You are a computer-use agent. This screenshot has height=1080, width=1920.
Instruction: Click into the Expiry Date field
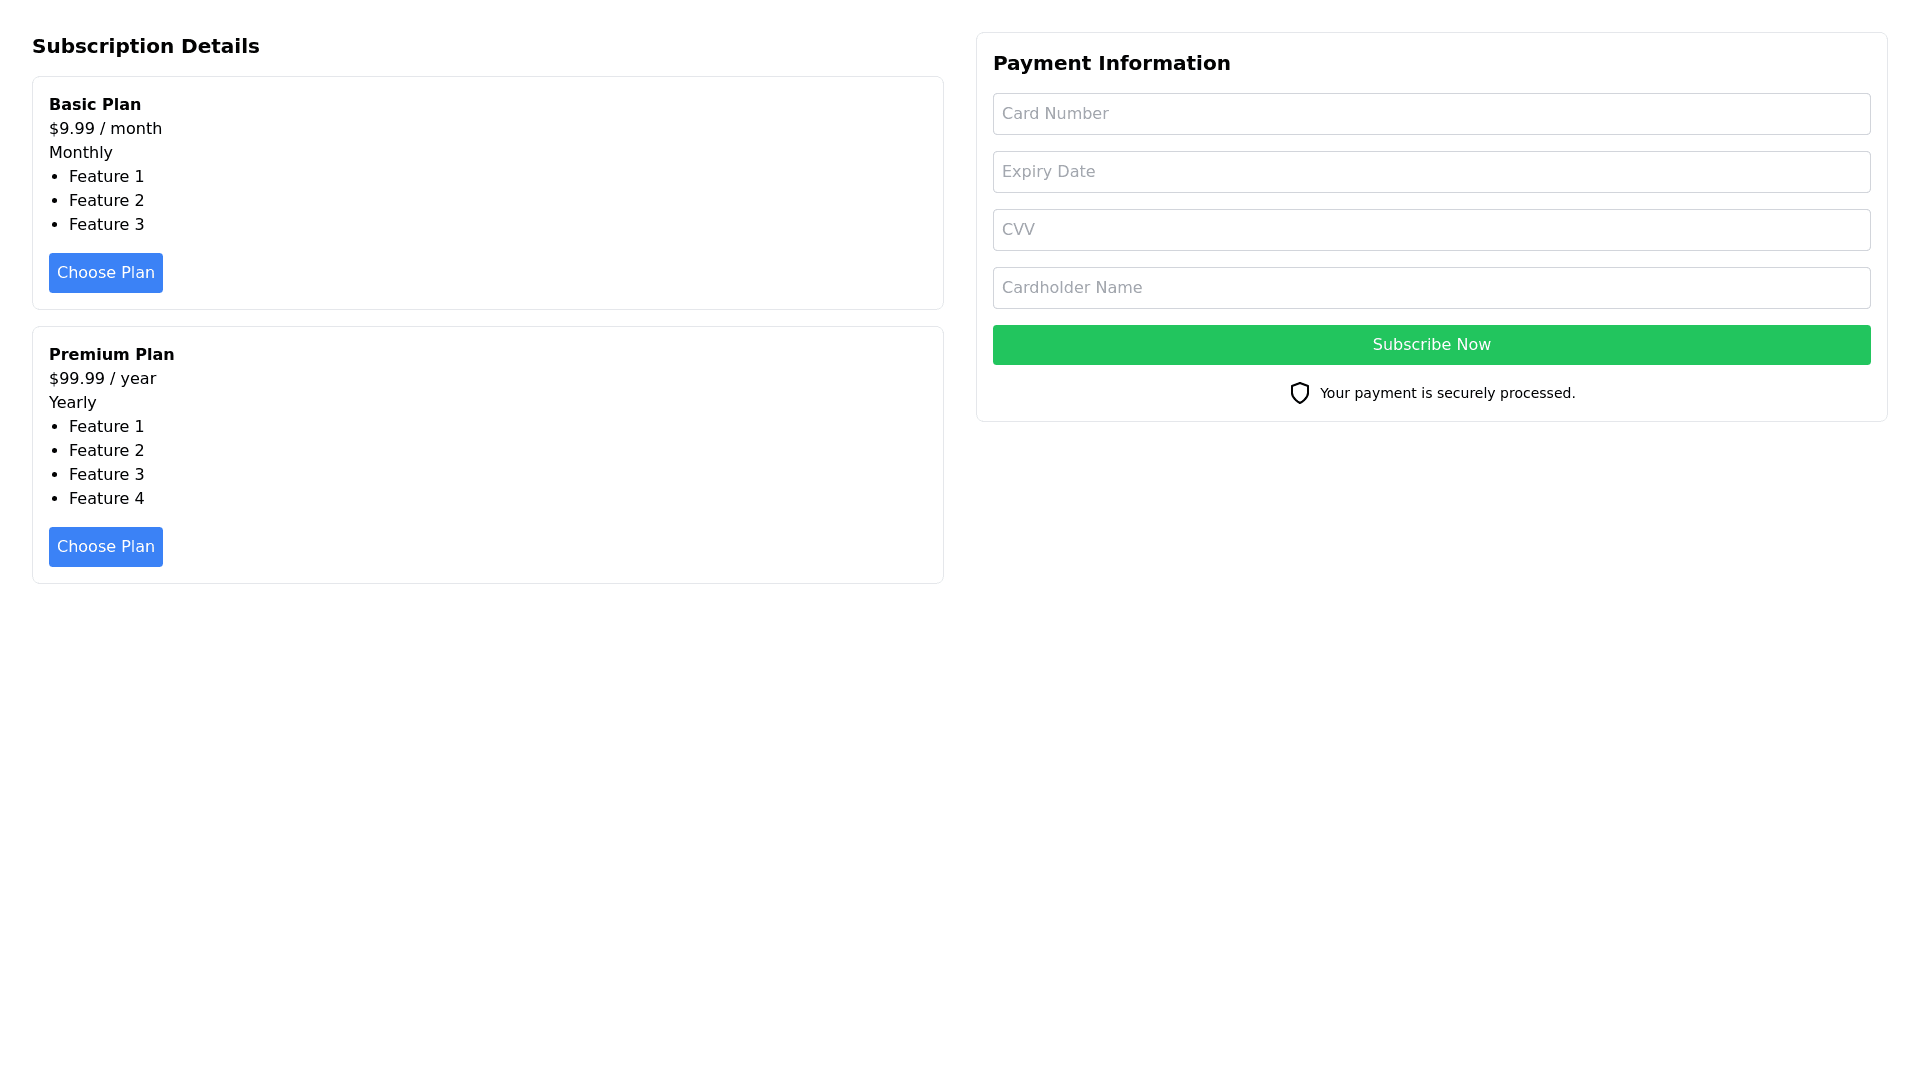click(1431, 172)
